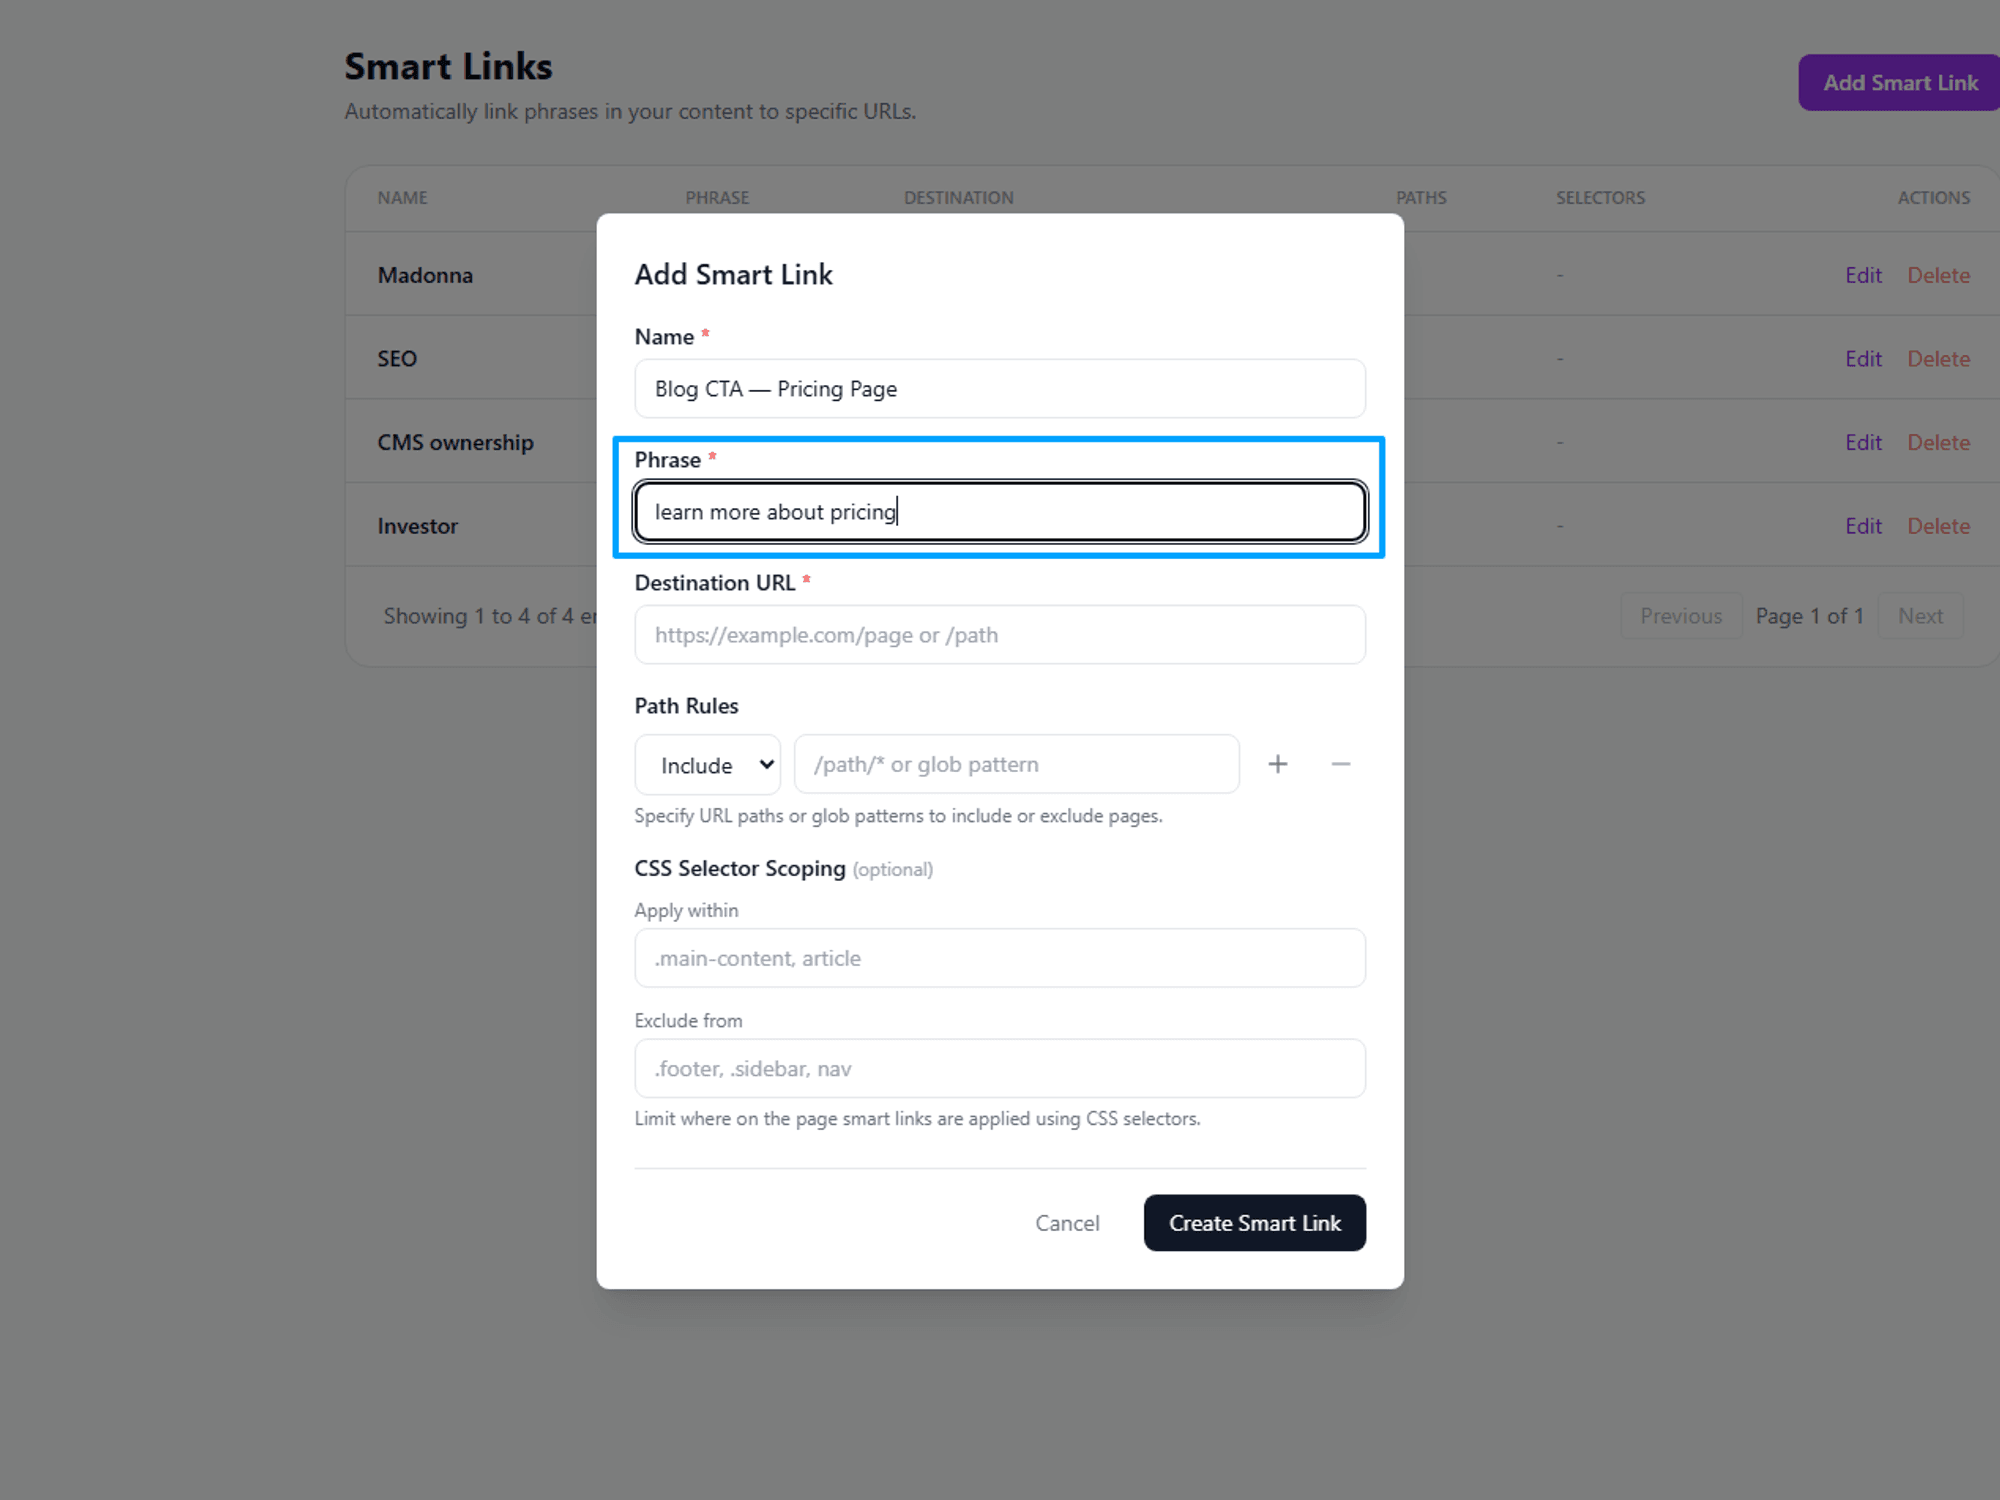2000x1500 pixels.
Task: Delete the SEO smart link
Action: click(x=1938, y=358)
